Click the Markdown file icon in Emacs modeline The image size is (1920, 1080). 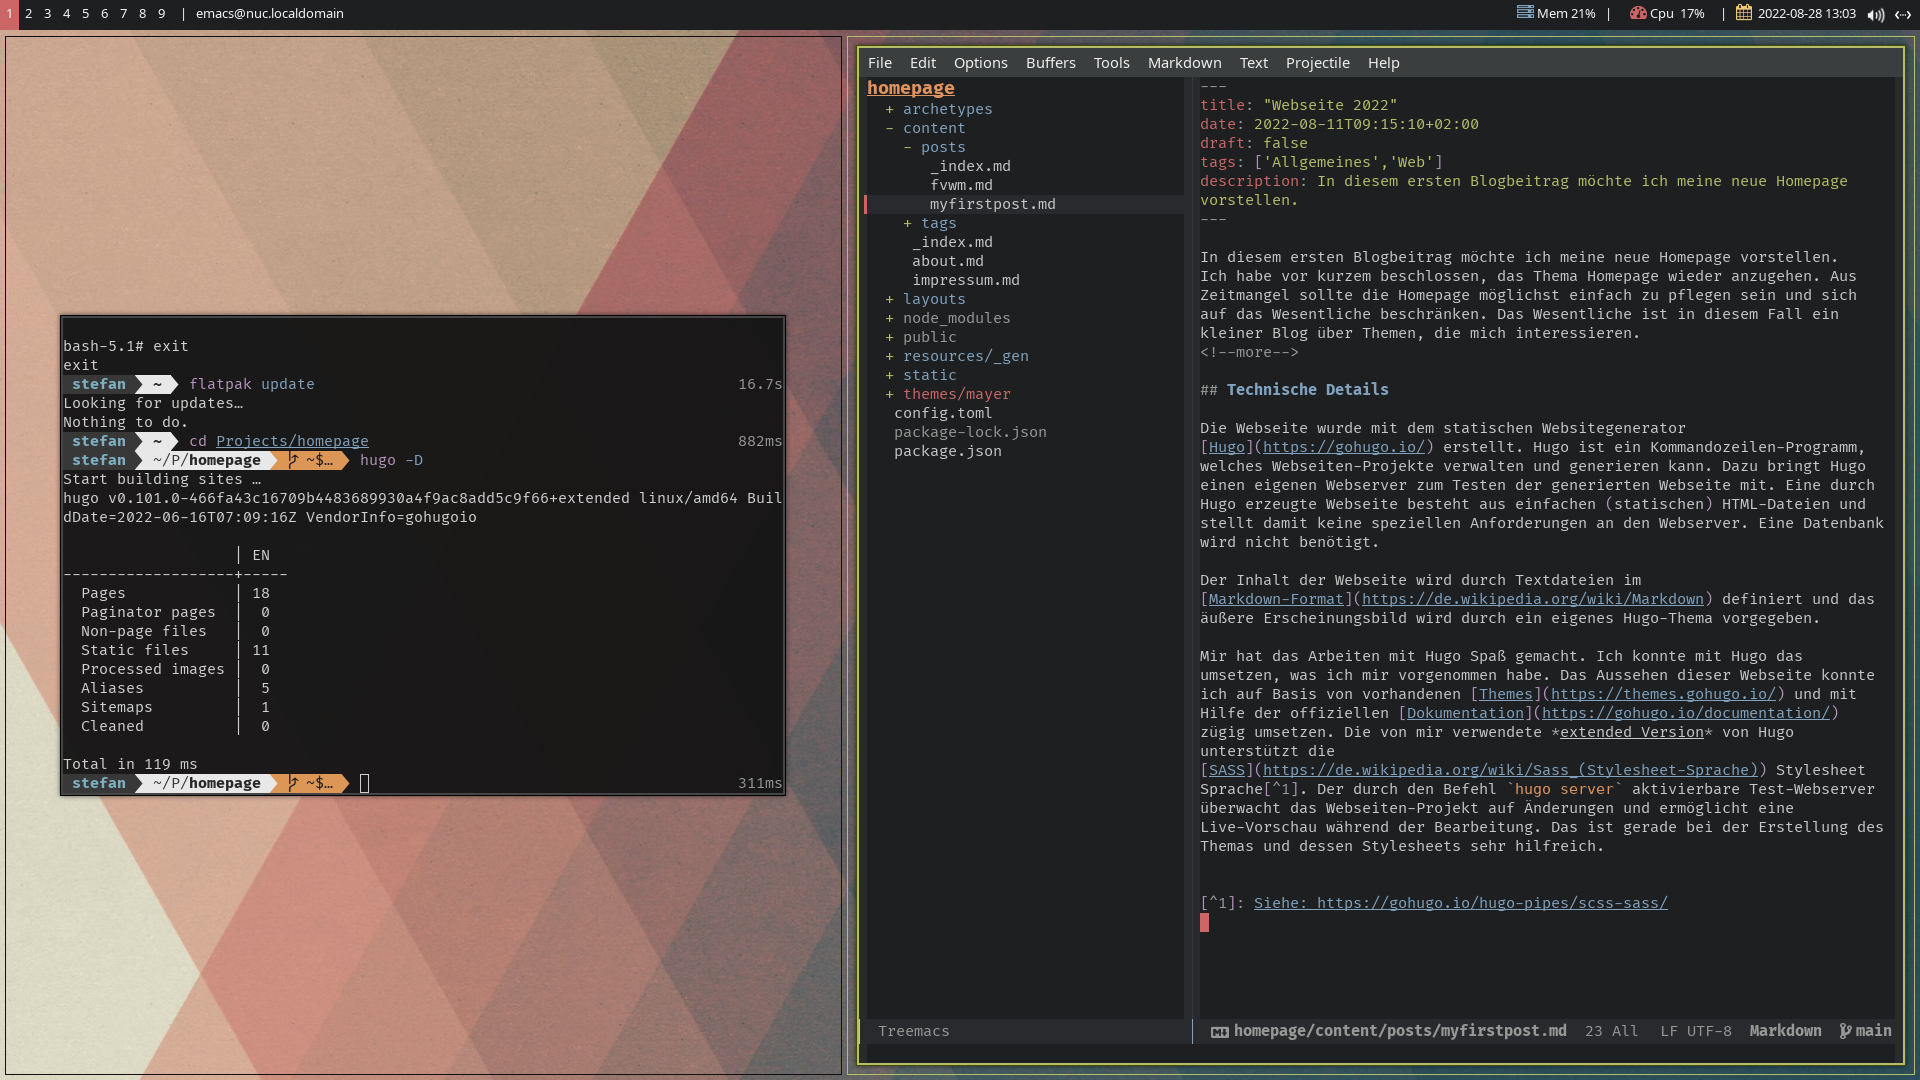click(1220, 1032)
